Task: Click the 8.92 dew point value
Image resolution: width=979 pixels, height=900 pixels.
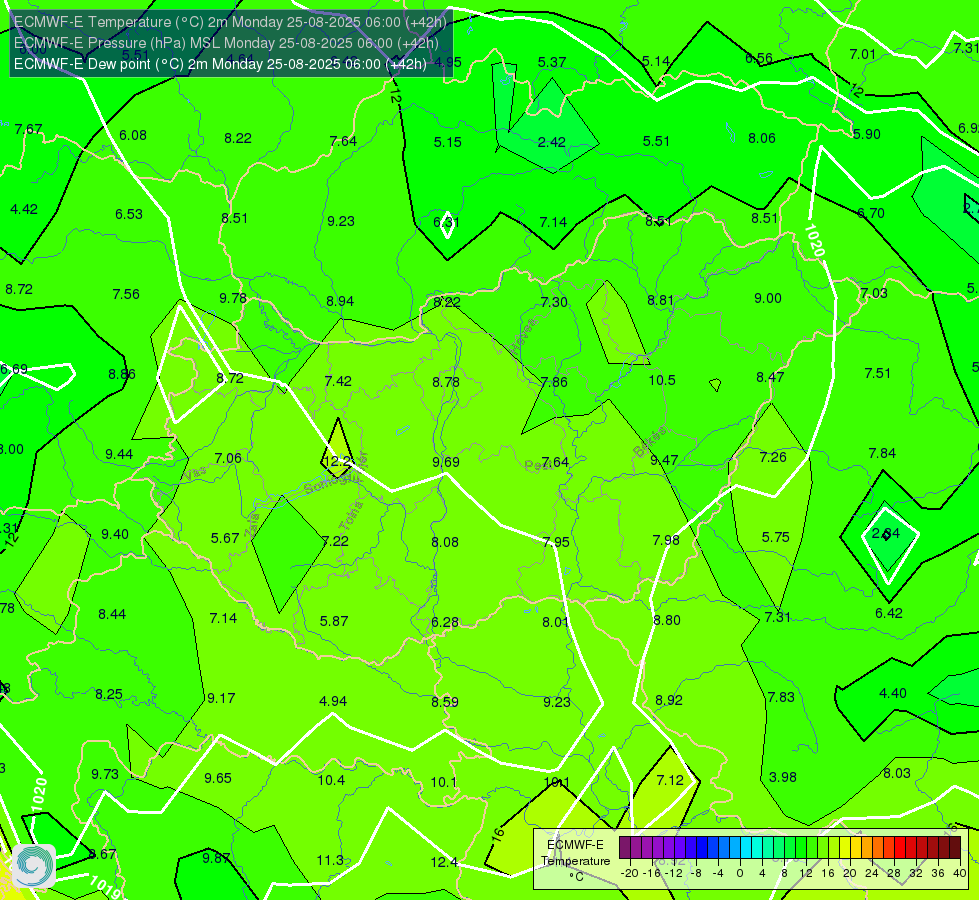Action: tap(669, 700)
